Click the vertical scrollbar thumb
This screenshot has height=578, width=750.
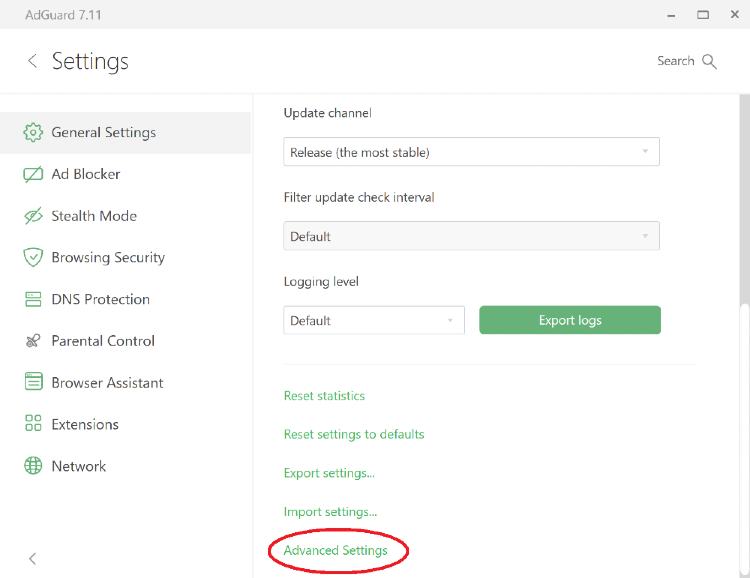tap(744, 438)
